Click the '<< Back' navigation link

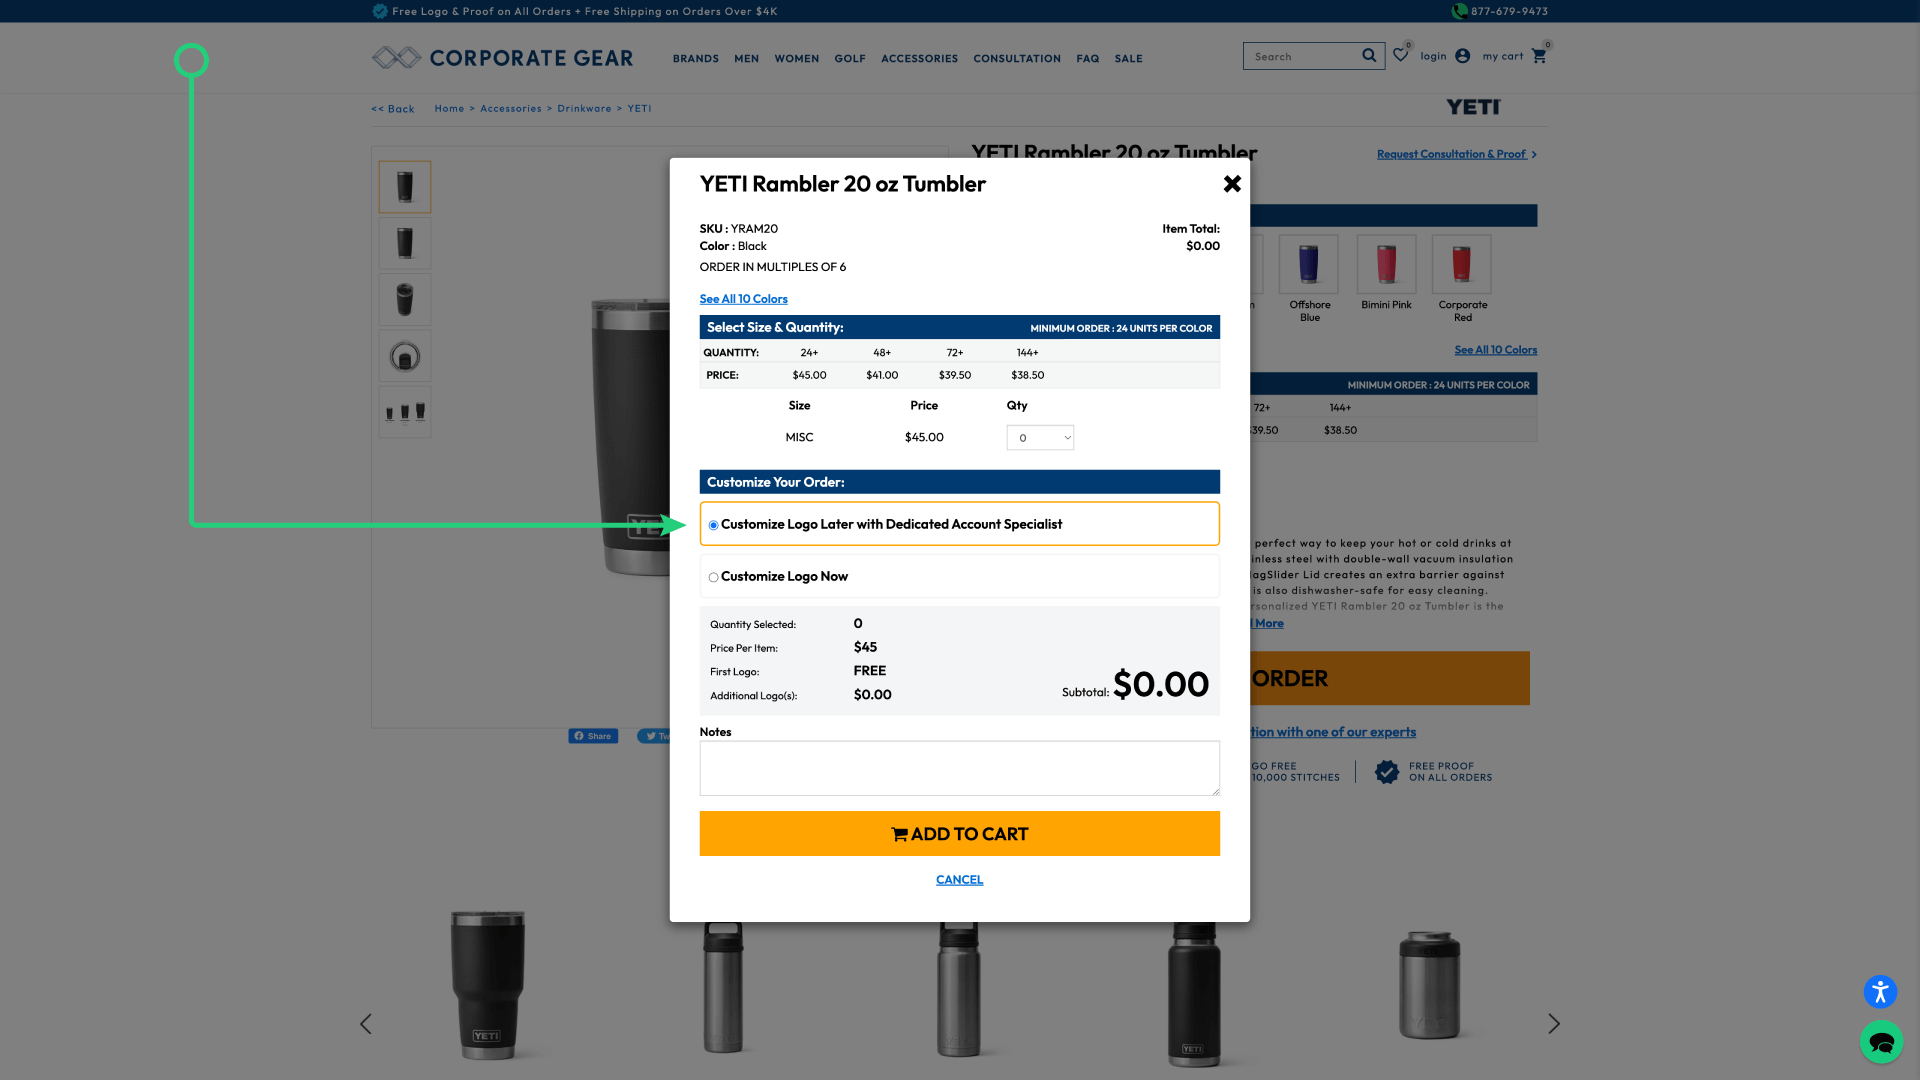(392, 108)
